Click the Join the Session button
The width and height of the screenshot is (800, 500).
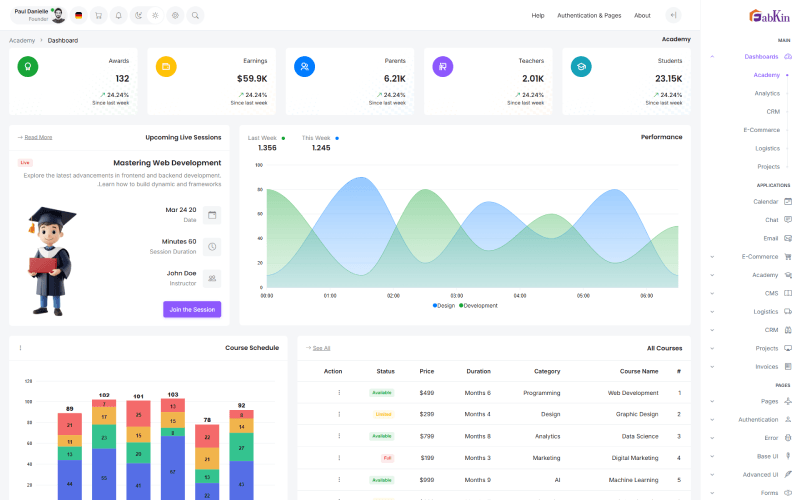[192, 310]
